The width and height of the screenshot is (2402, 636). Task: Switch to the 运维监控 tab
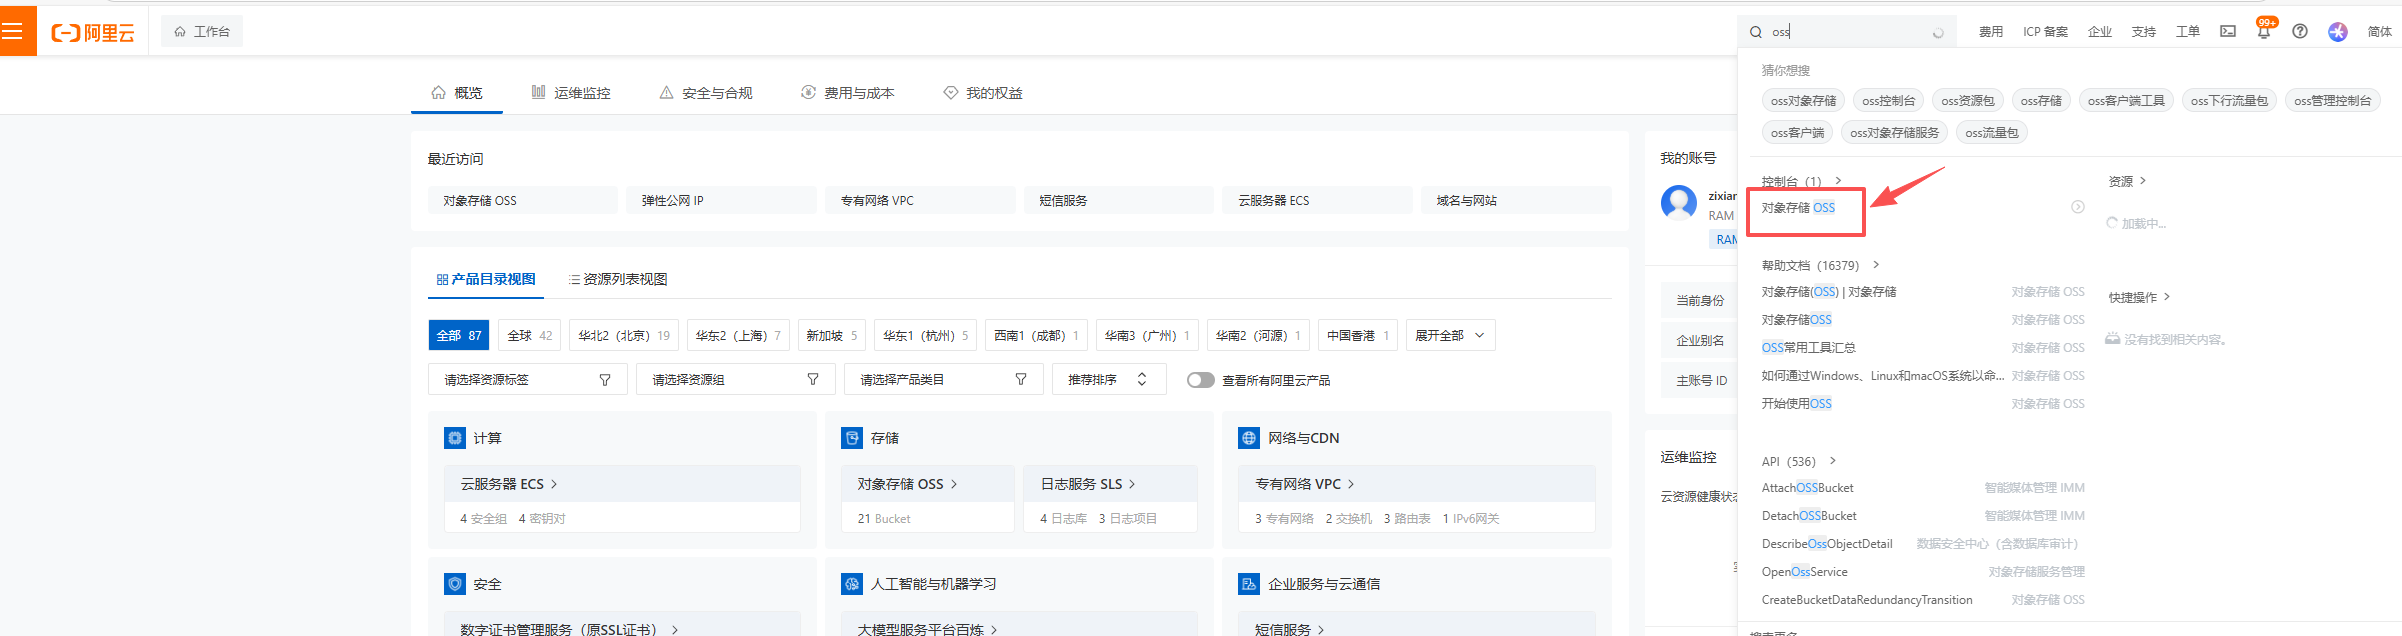(x=571, y=93)
